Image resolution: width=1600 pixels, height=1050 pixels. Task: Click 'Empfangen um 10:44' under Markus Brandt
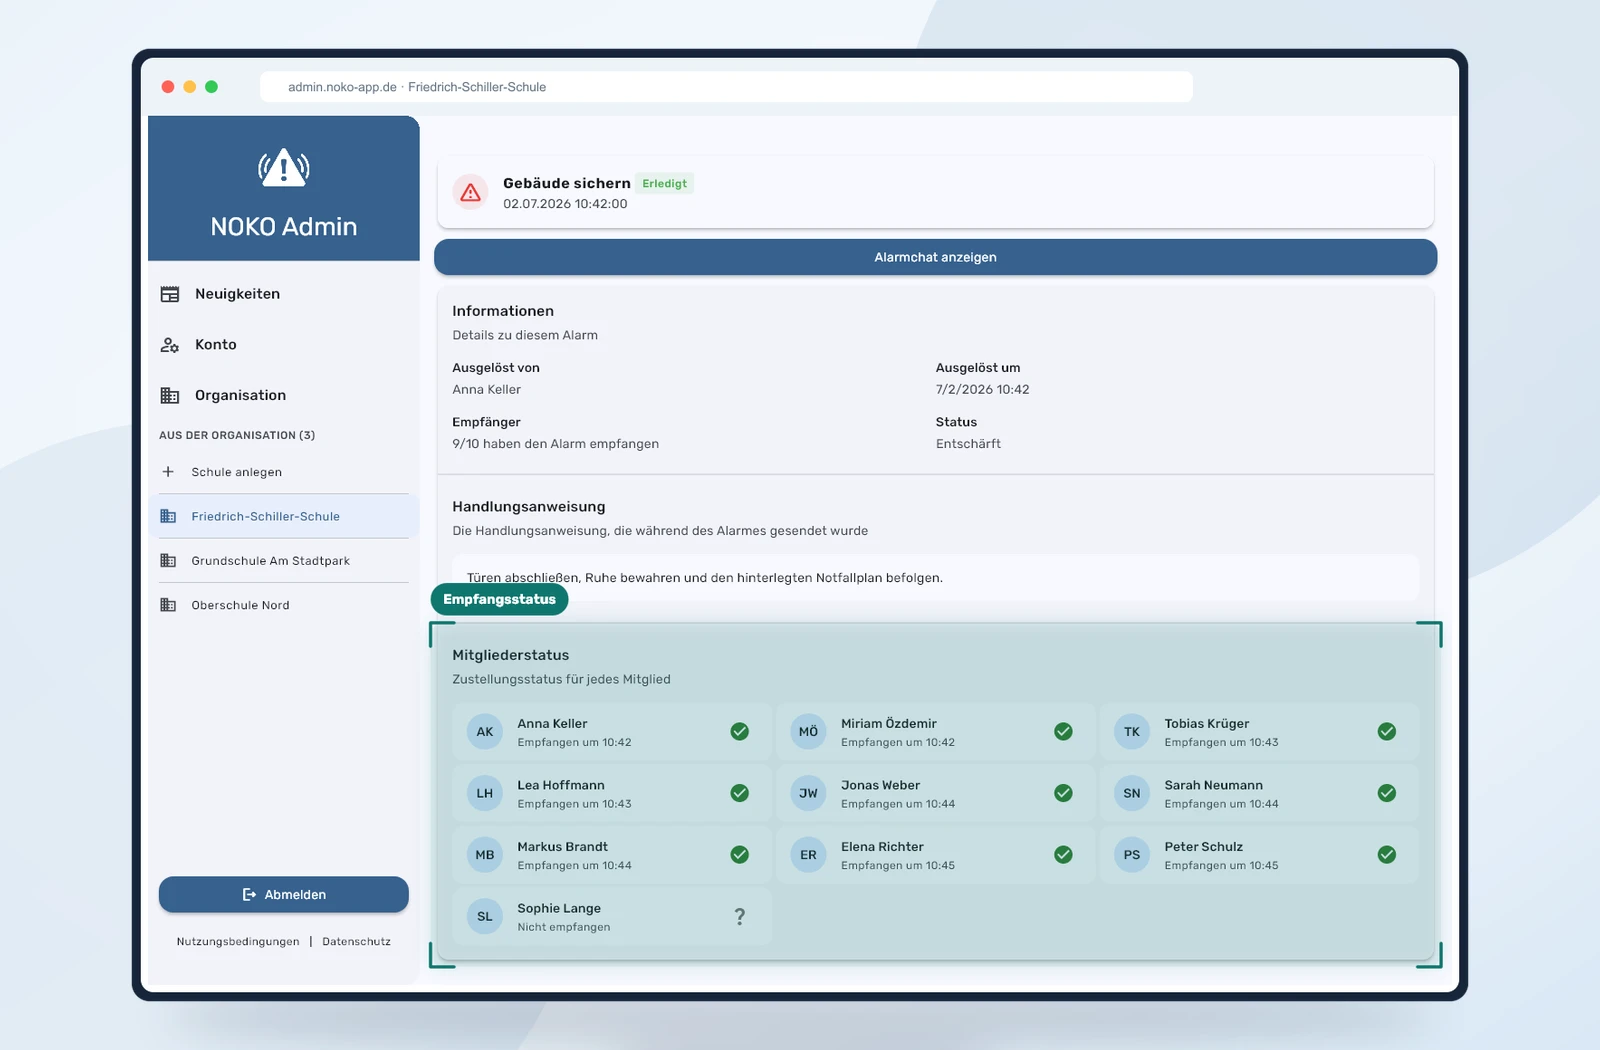pos(575,866)
